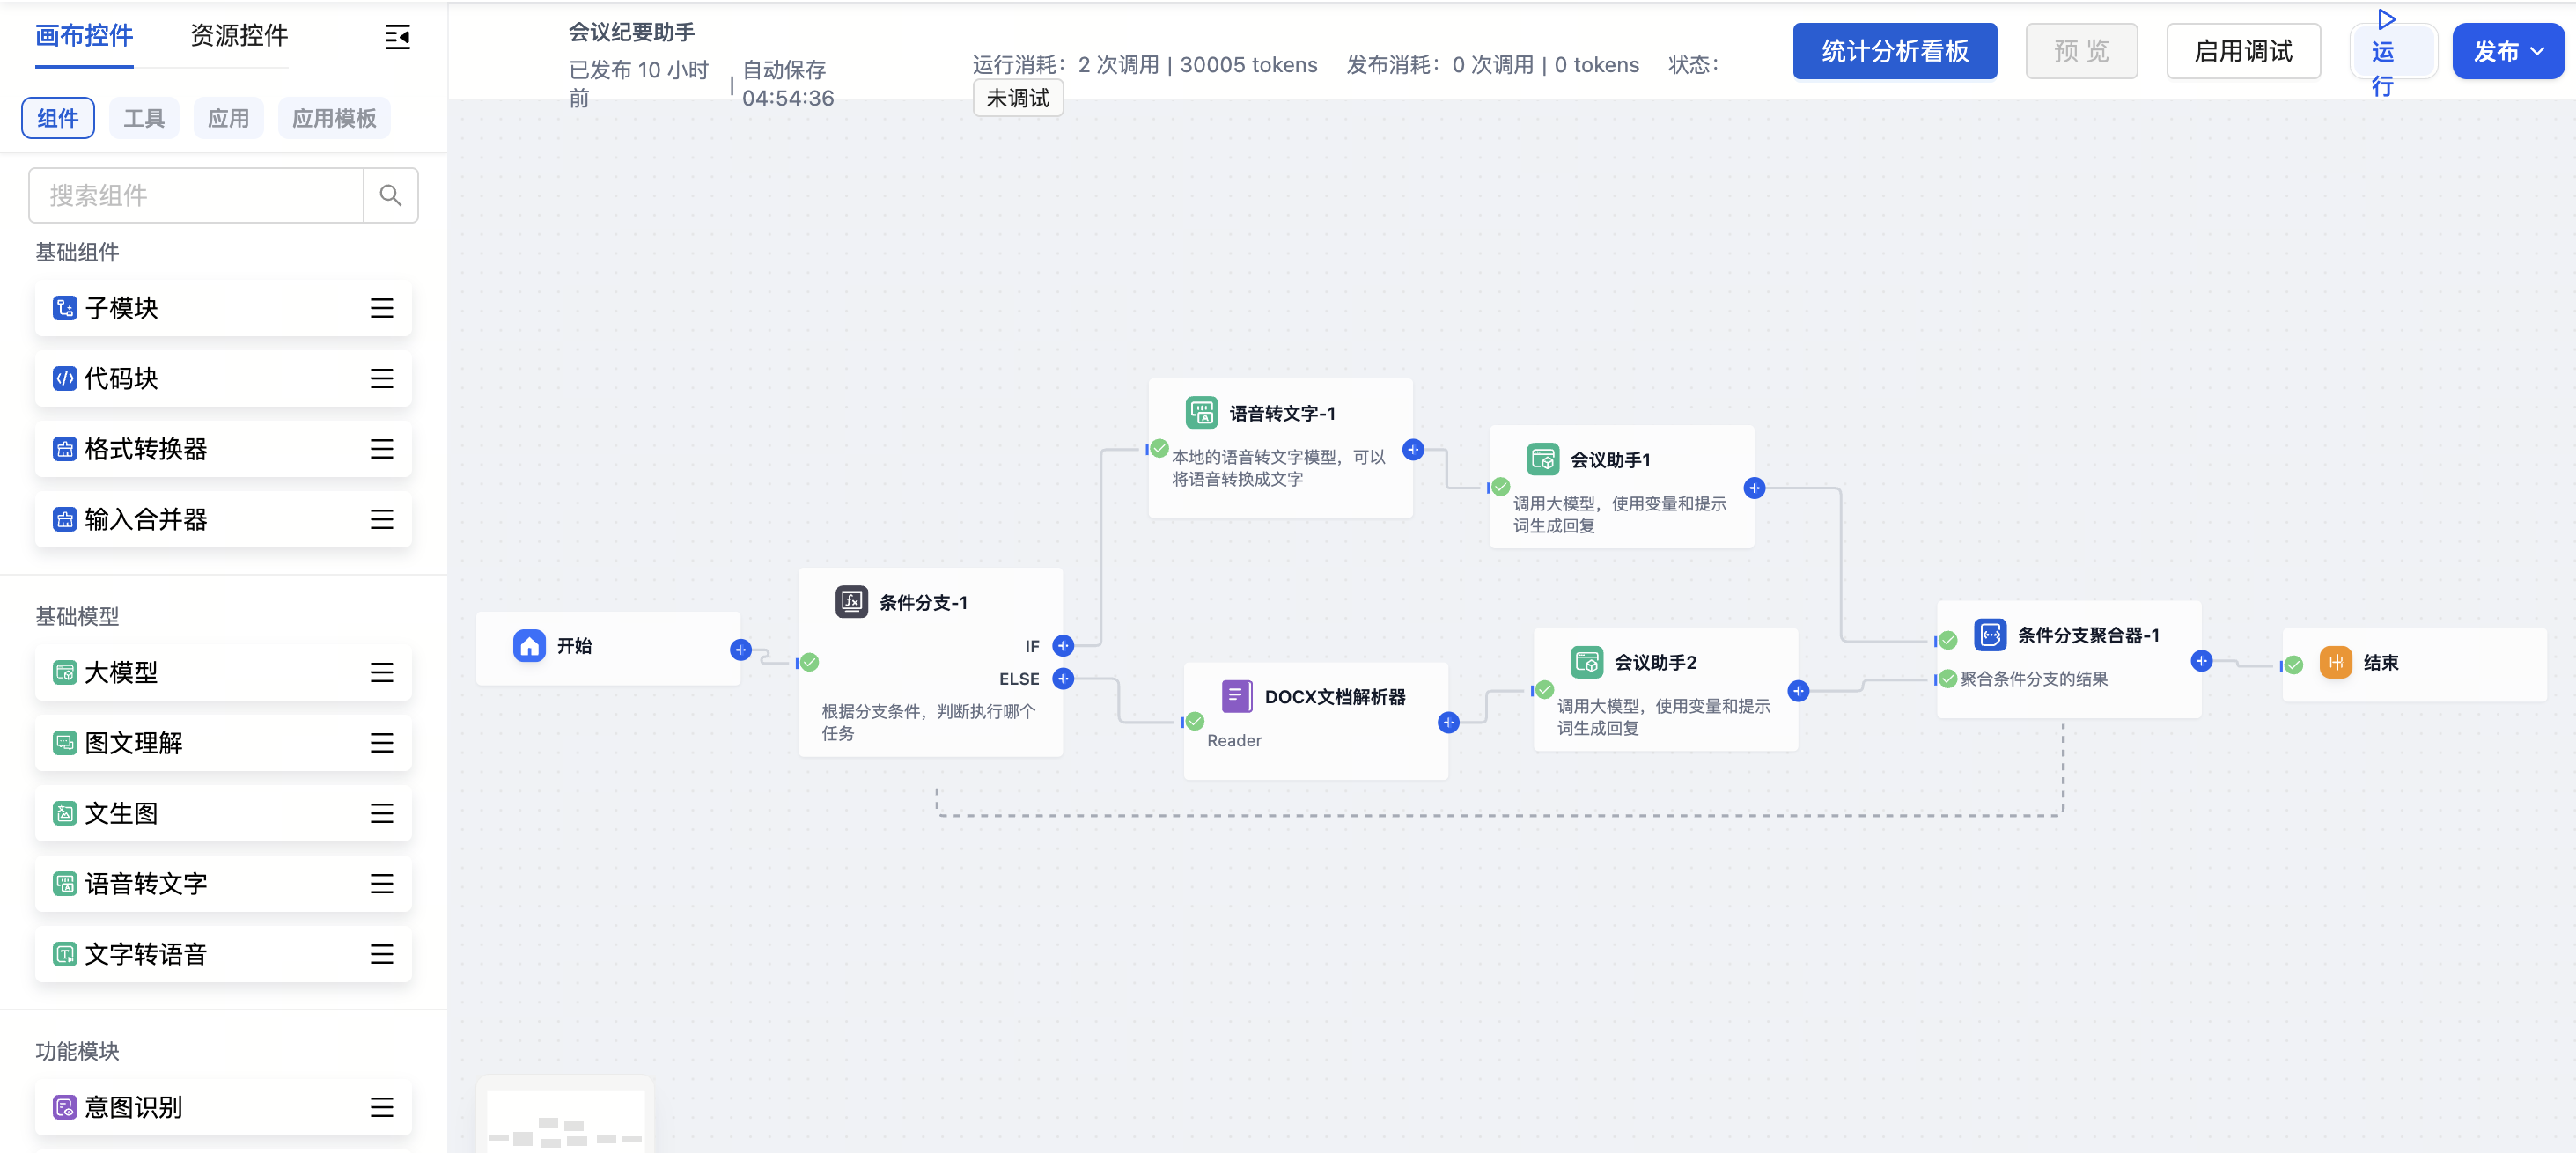
Task: Select the 工具 filter chip
Action: tap(143, 119)
